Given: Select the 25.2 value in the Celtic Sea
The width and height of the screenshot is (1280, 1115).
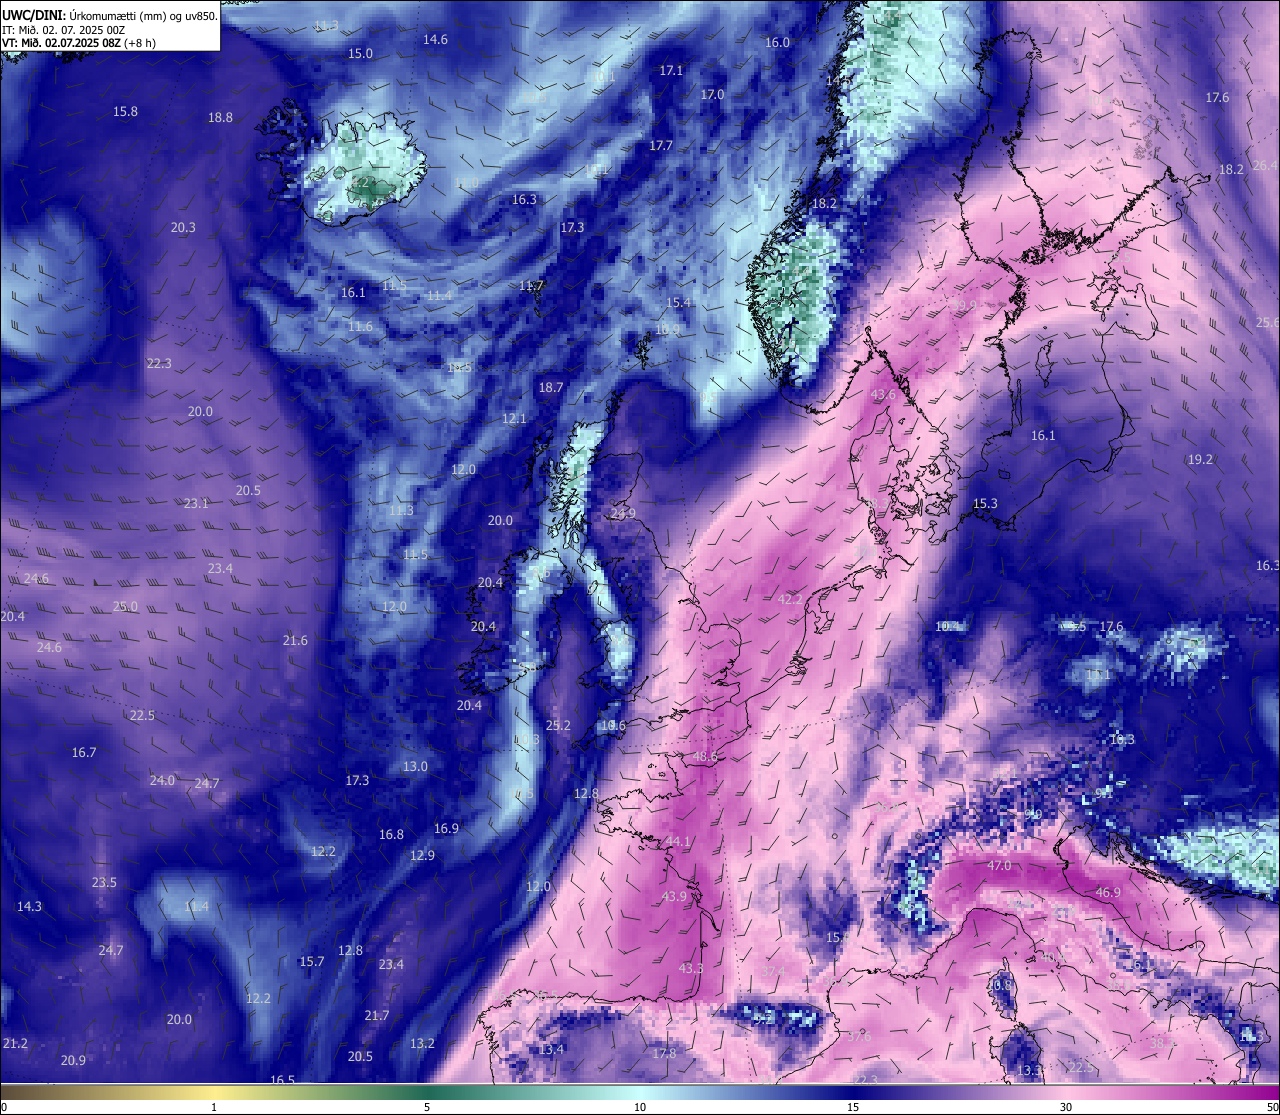Looking at the screenshot, I should click(x=558, y=726).
